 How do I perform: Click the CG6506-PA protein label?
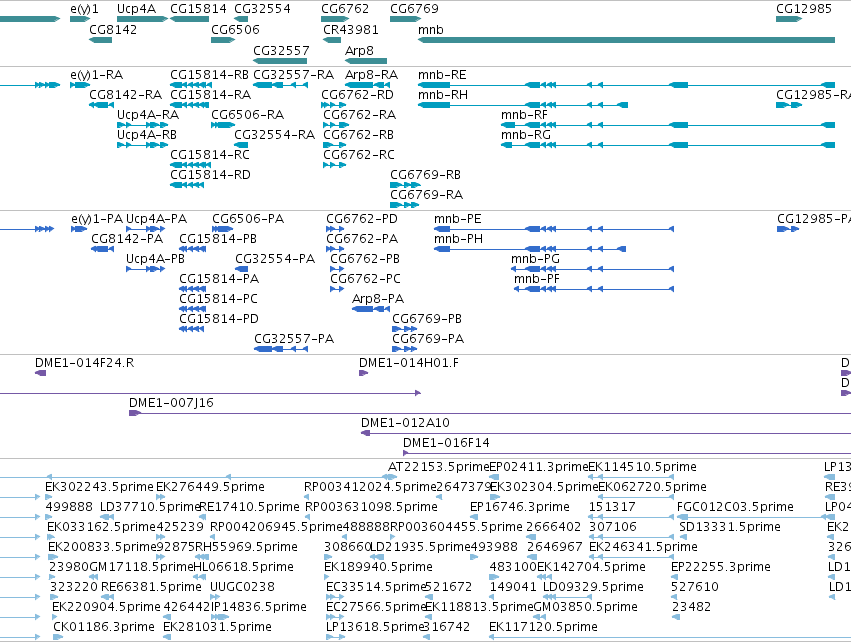pyautogui.click(x=248, y=219)
